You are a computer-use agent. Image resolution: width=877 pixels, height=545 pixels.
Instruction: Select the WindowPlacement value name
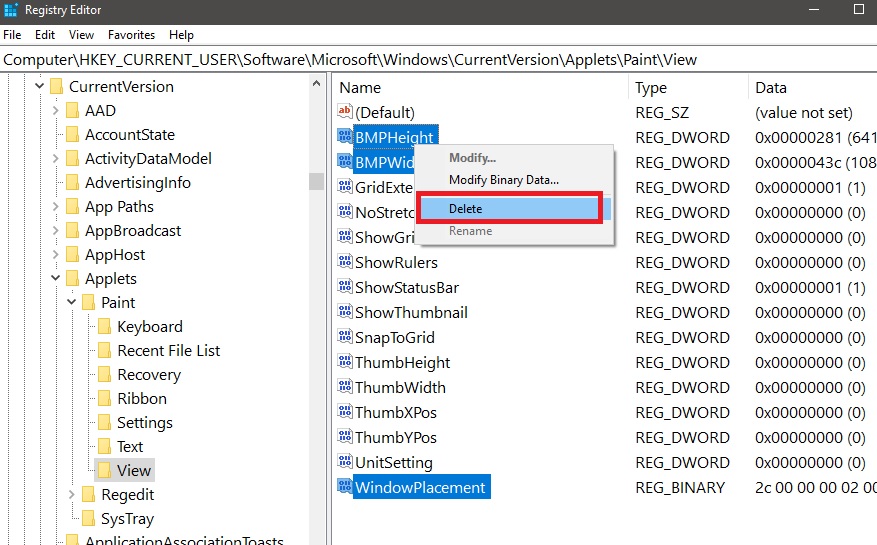[x=421, y=487]
